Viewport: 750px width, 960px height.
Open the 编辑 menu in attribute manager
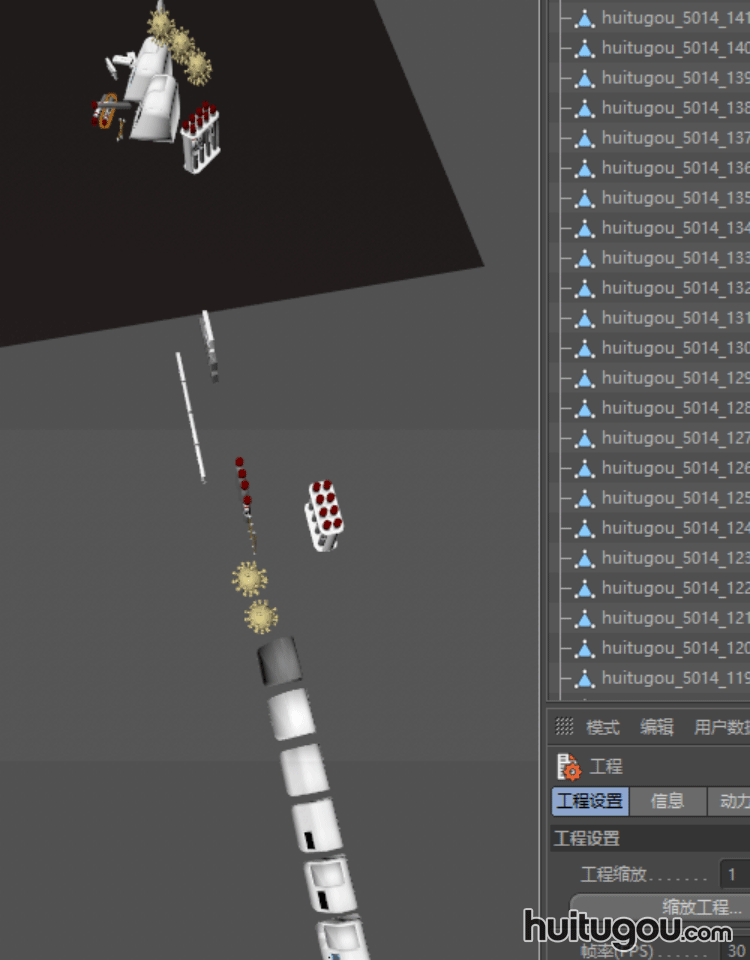[656, 727]
